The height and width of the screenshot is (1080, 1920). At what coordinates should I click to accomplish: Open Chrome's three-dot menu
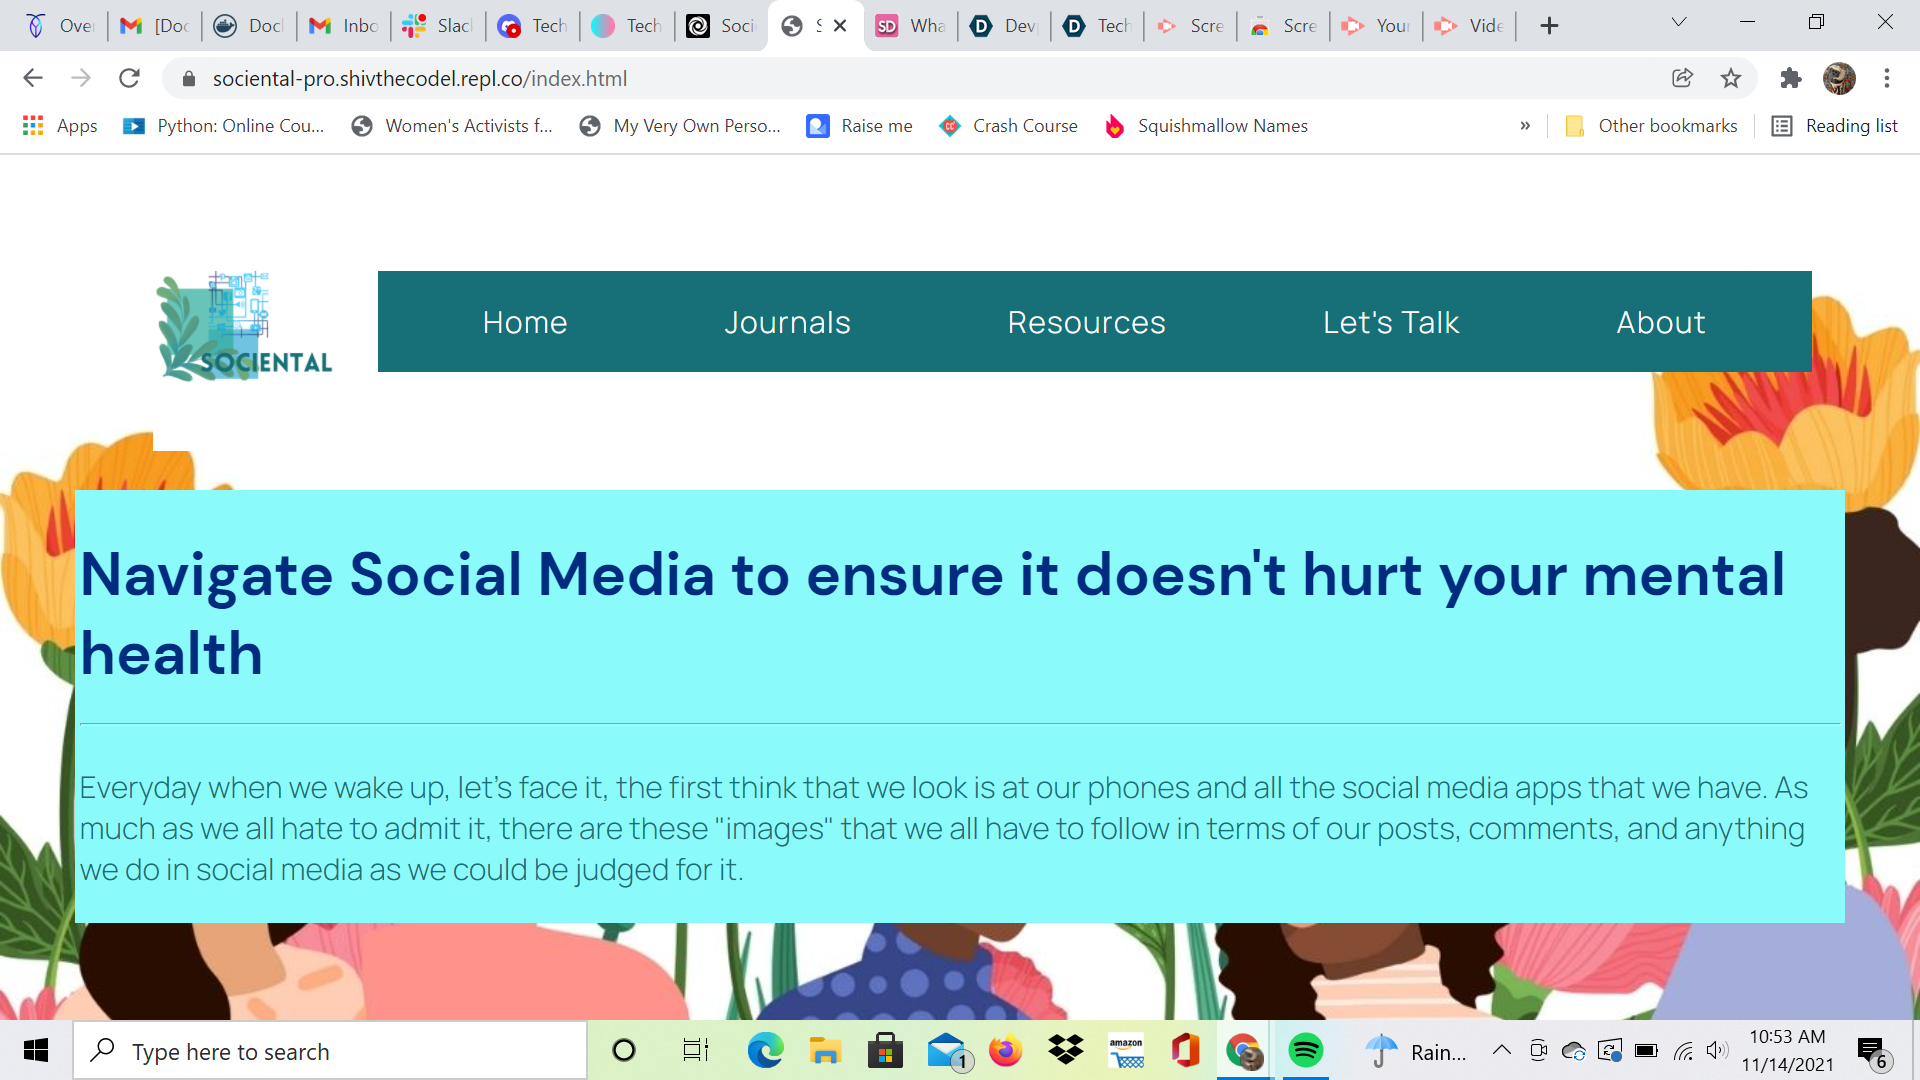(x=1886, y=78)
